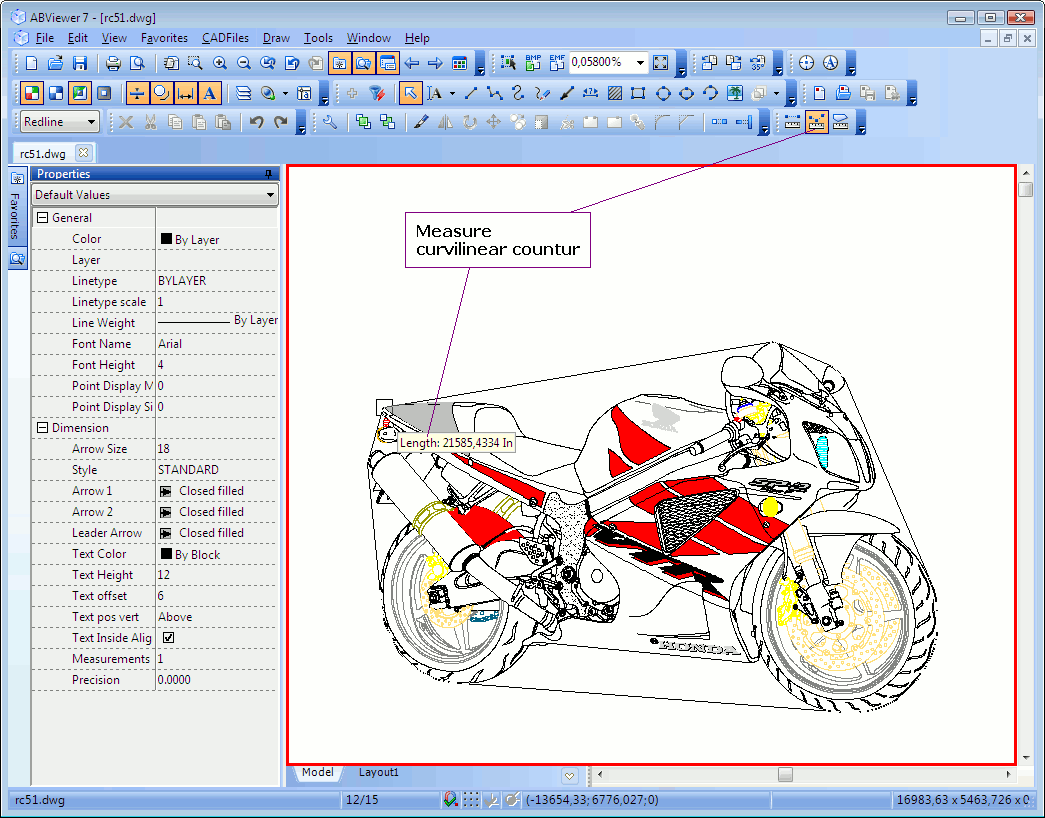1045x818 pixels.
Task: Switch to the Model tab
Action: point(317,772)
